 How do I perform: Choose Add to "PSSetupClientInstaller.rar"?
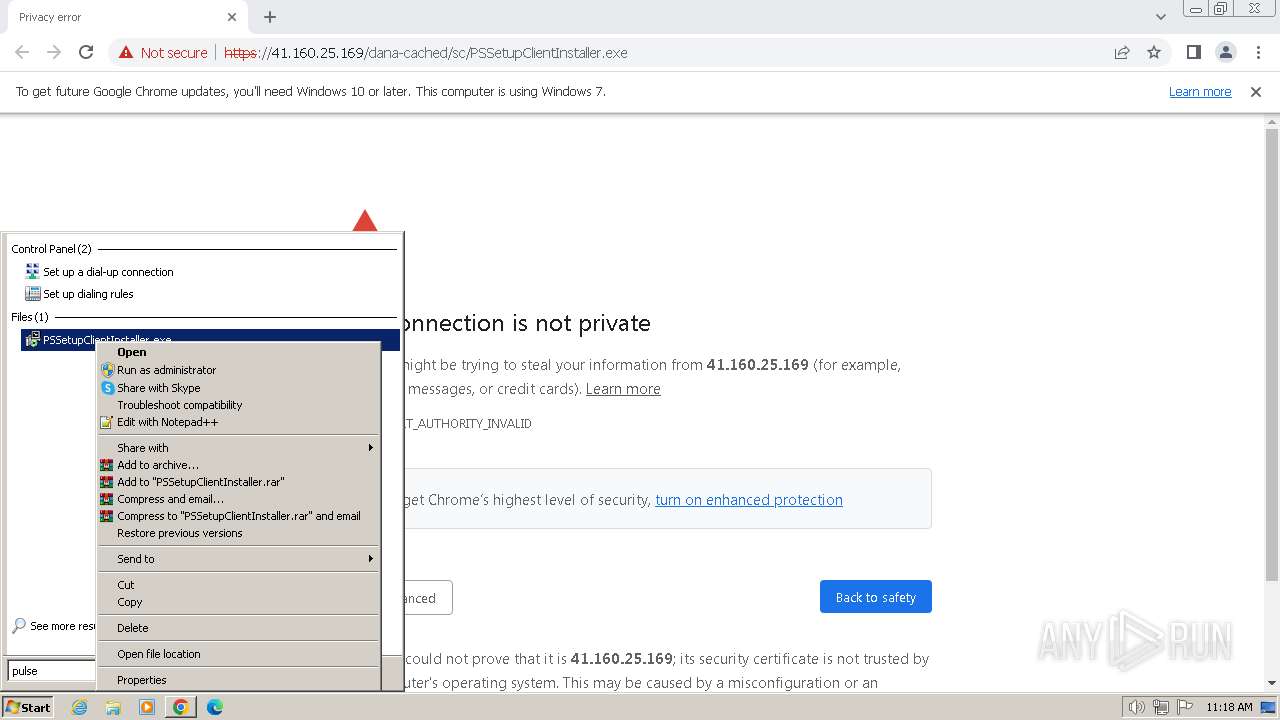tap(239, 482)
